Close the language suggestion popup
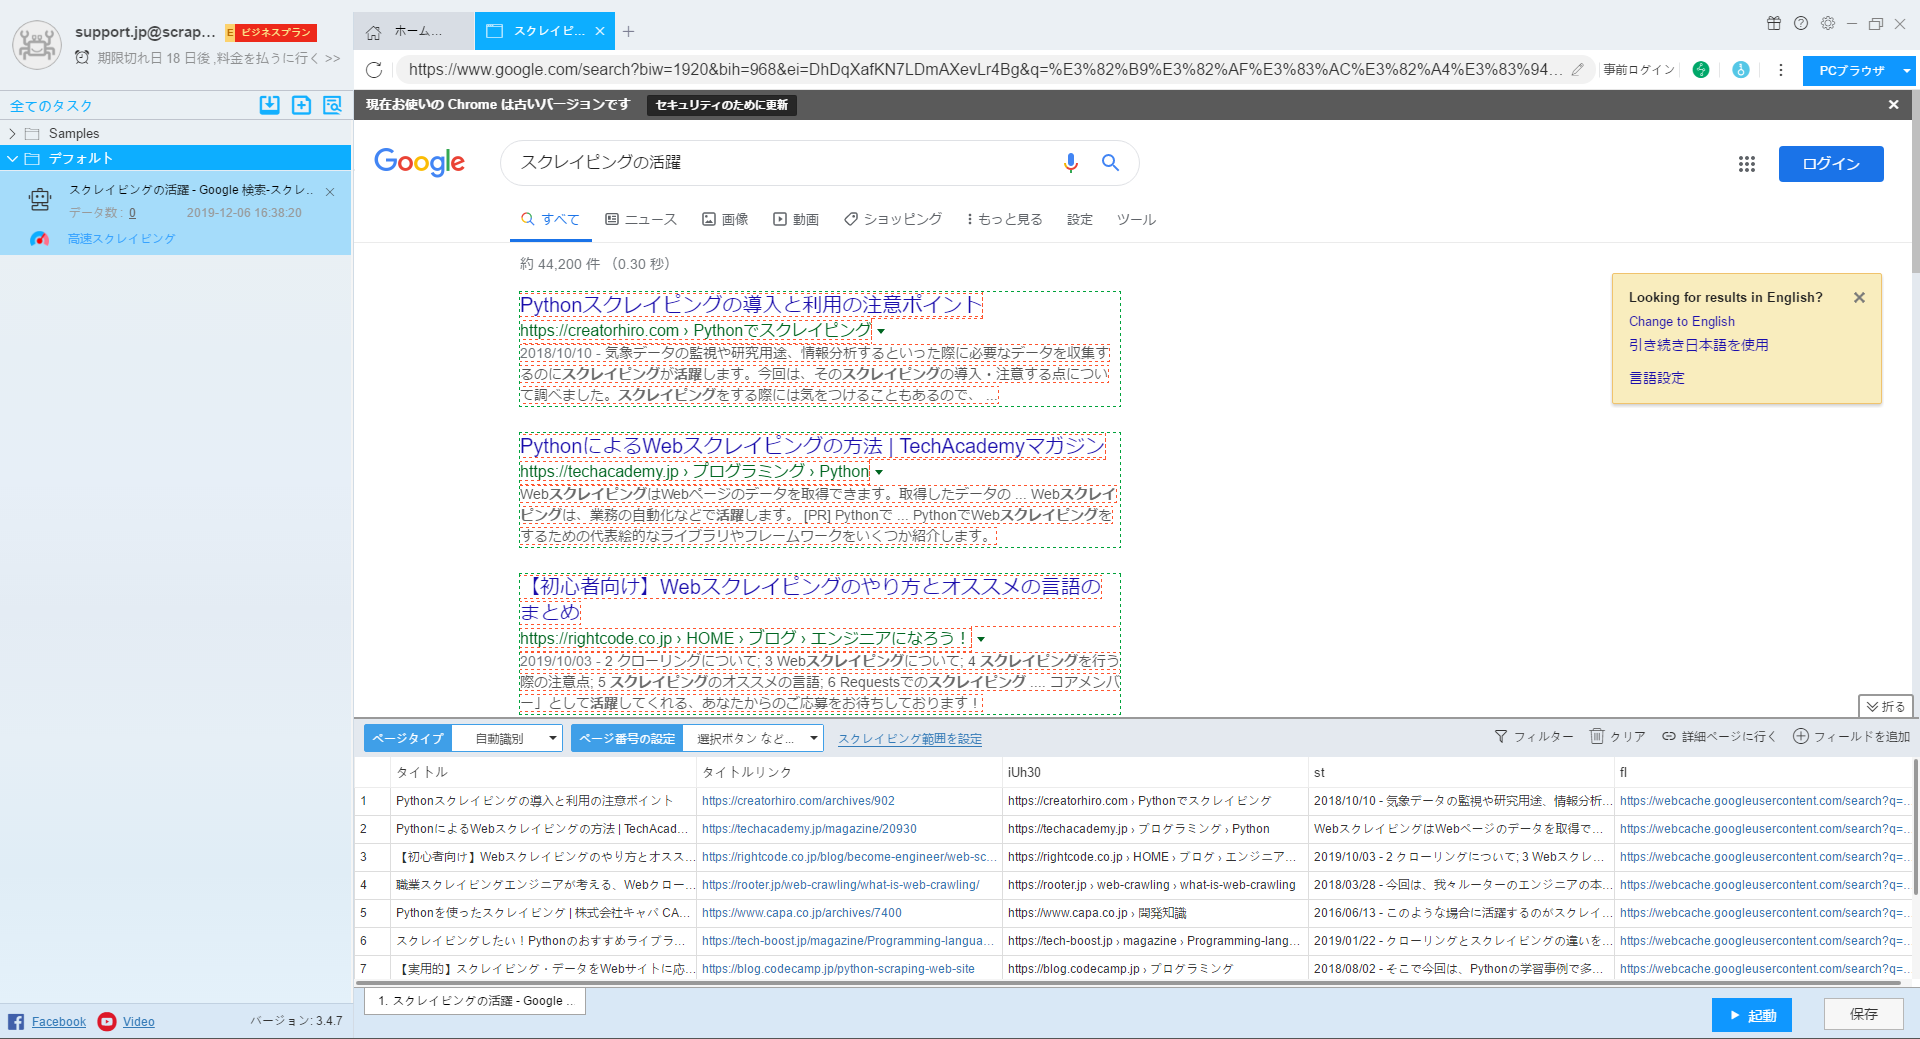1920x1039 pixels. click(x=1859, y=297)
